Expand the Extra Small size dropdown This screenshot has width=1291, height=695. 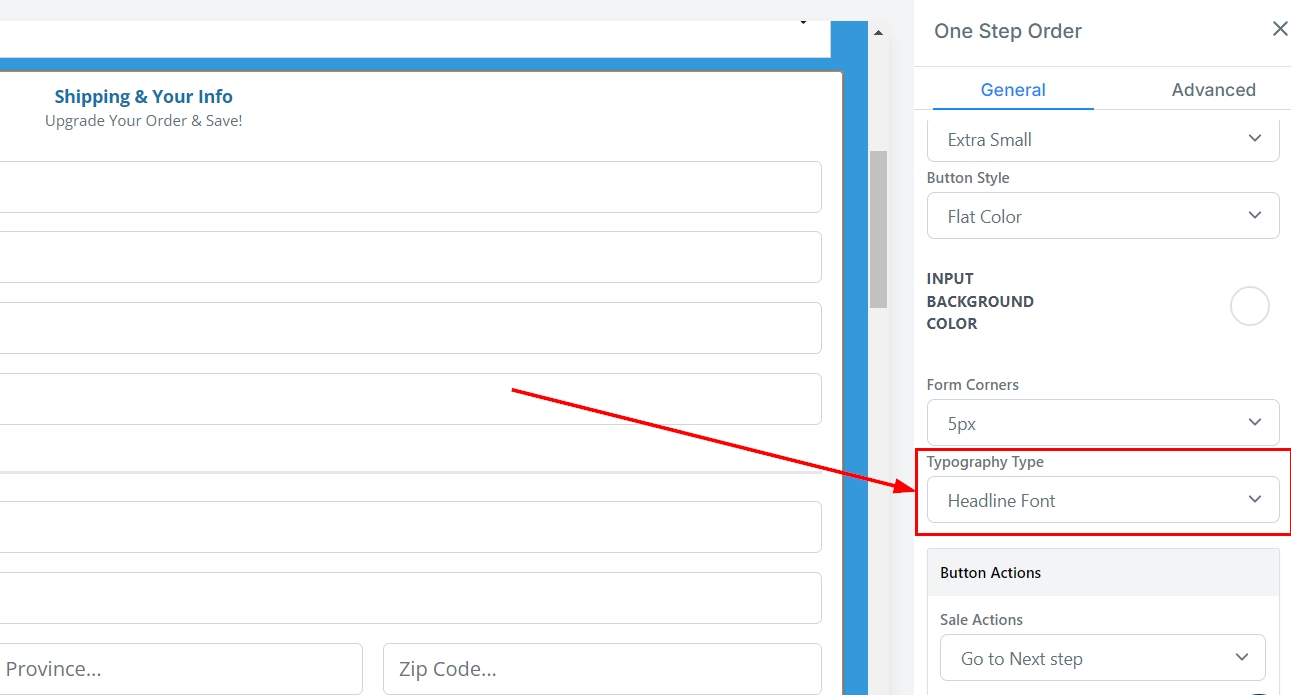pos(1102,140)
